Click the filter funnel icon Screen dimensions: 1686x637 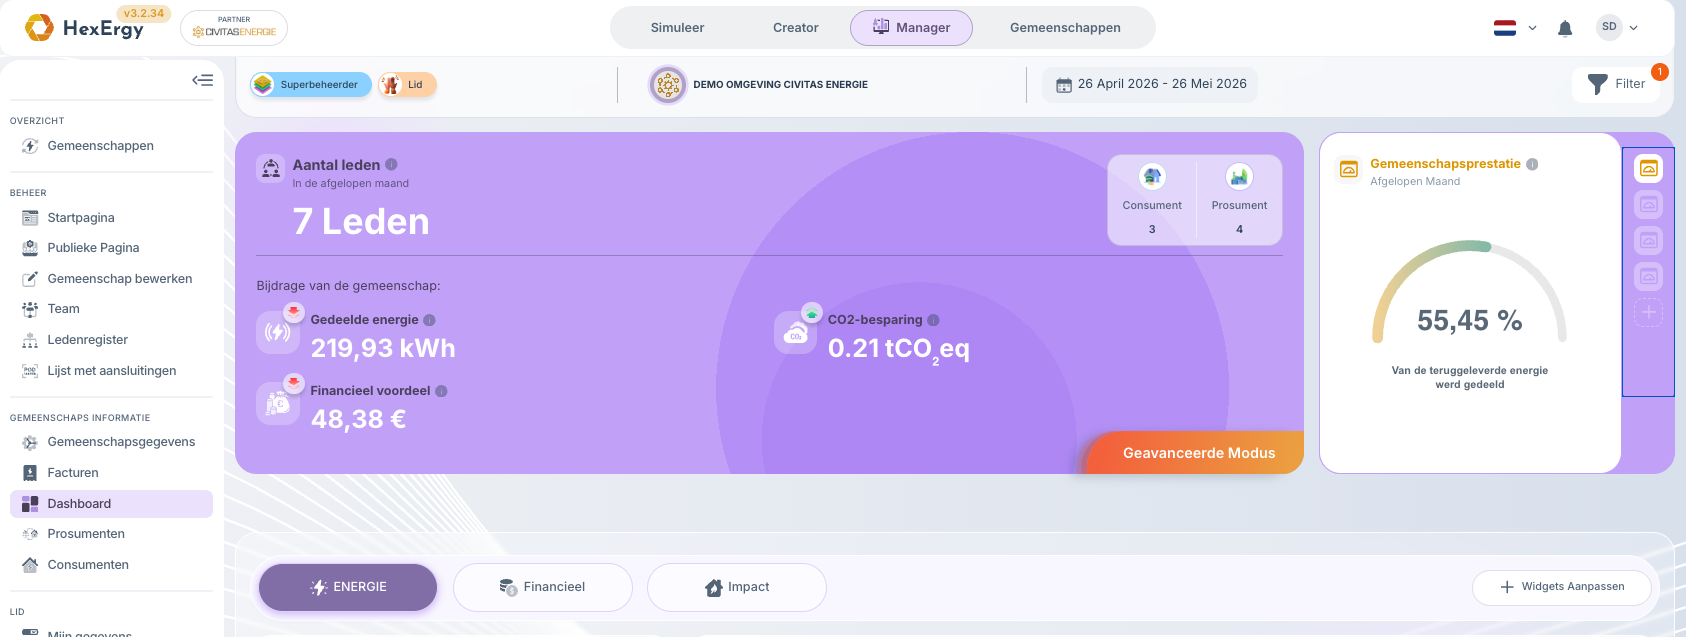1598,84
